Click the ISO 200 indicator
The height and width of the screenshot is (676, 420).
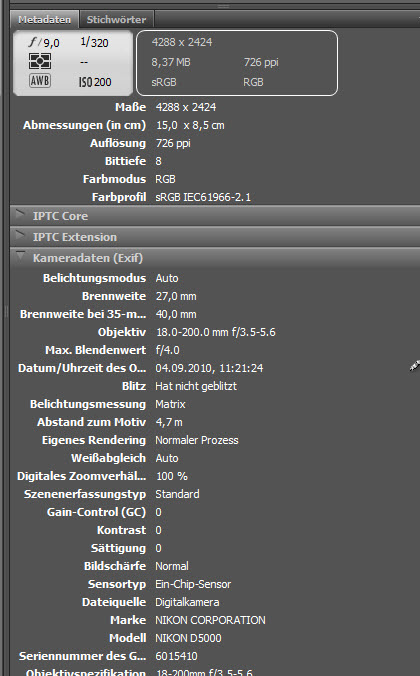pyautogui.click(x=95, y=81)
